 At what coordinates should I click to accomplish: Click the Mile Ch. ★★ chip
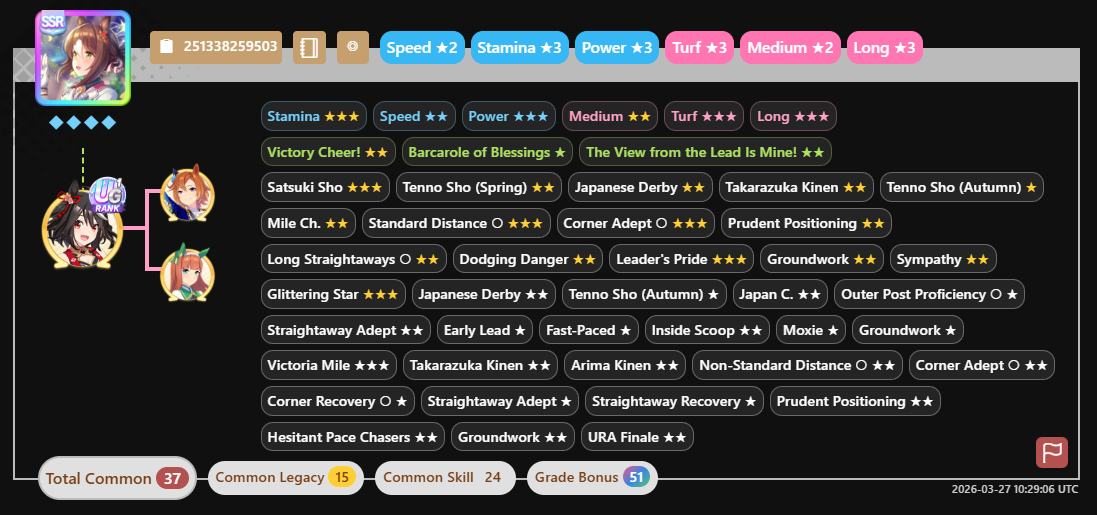pyautogui.click(x=308, y=223)
